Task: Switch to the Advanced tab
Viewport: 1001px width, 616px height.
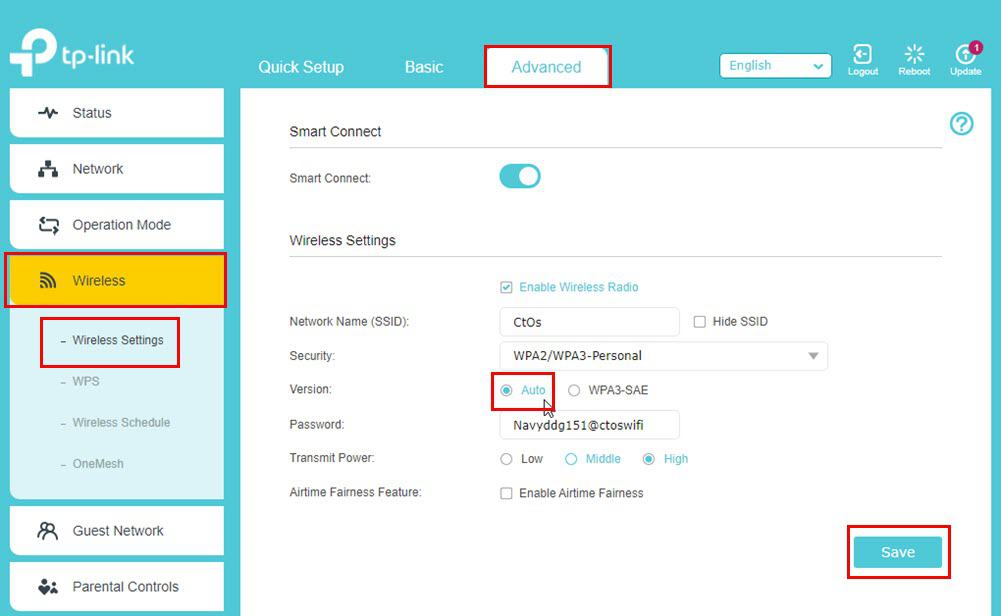Action: [x=546, y=67]
